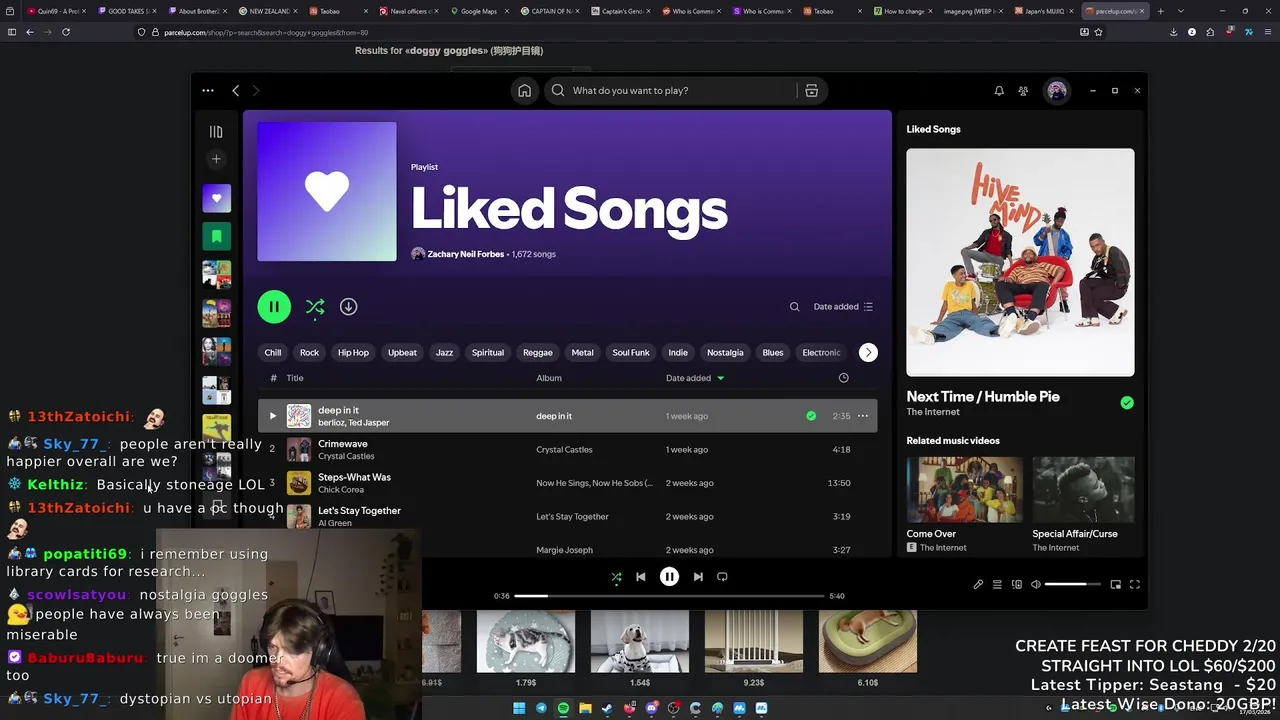Open Zachary Neil Forbes profile link
The image size is (1280, 720).
[x=466, y=254]
